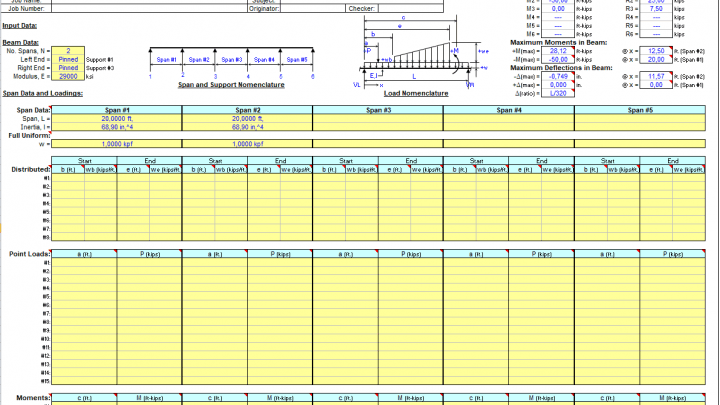
Task: Select the M3 support moment cell 0,00
Action: click(x=558, y=9)
